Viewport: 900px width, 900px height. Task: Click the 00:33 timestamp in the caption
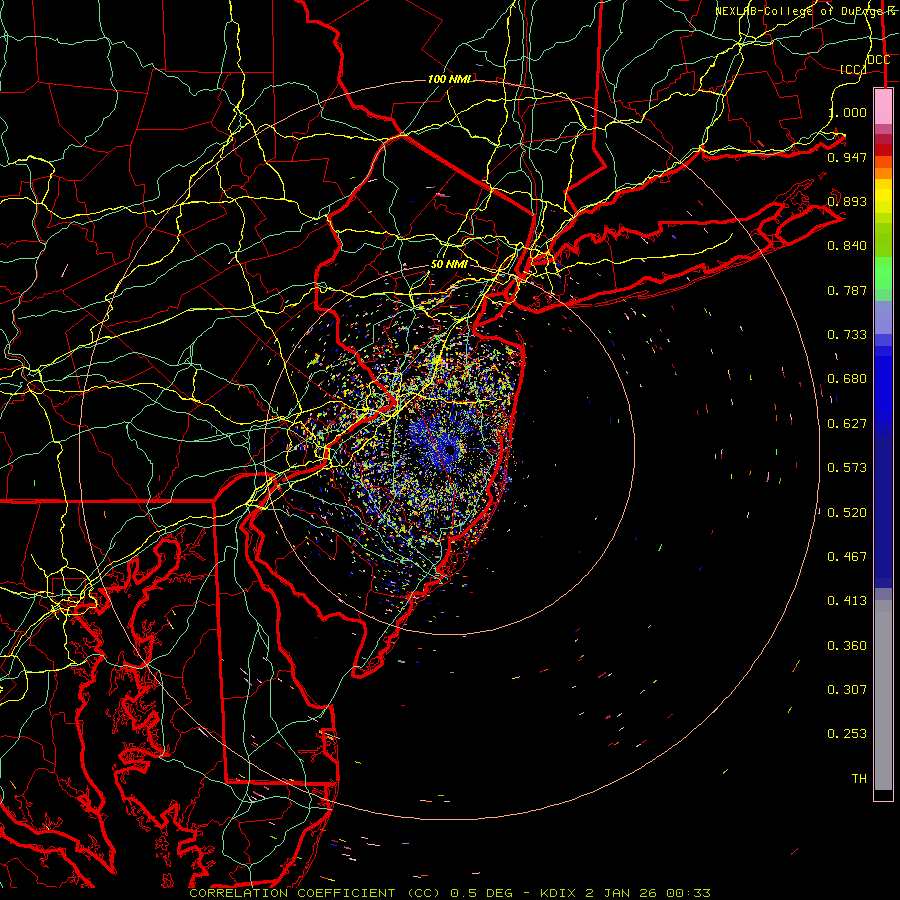tap(688, 893)
